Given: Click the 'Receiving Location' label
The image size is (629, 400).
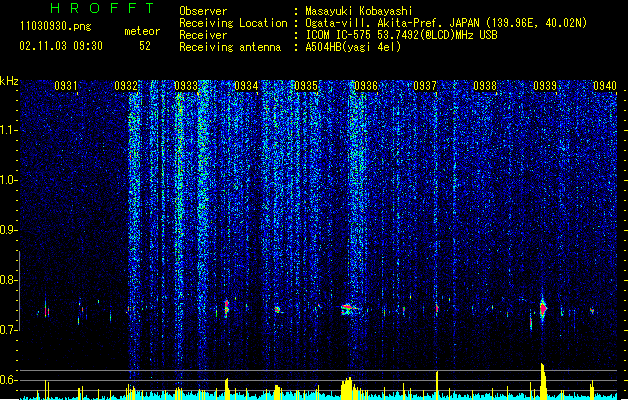Looking at the screenshot, I should click(x=233, y=23).
